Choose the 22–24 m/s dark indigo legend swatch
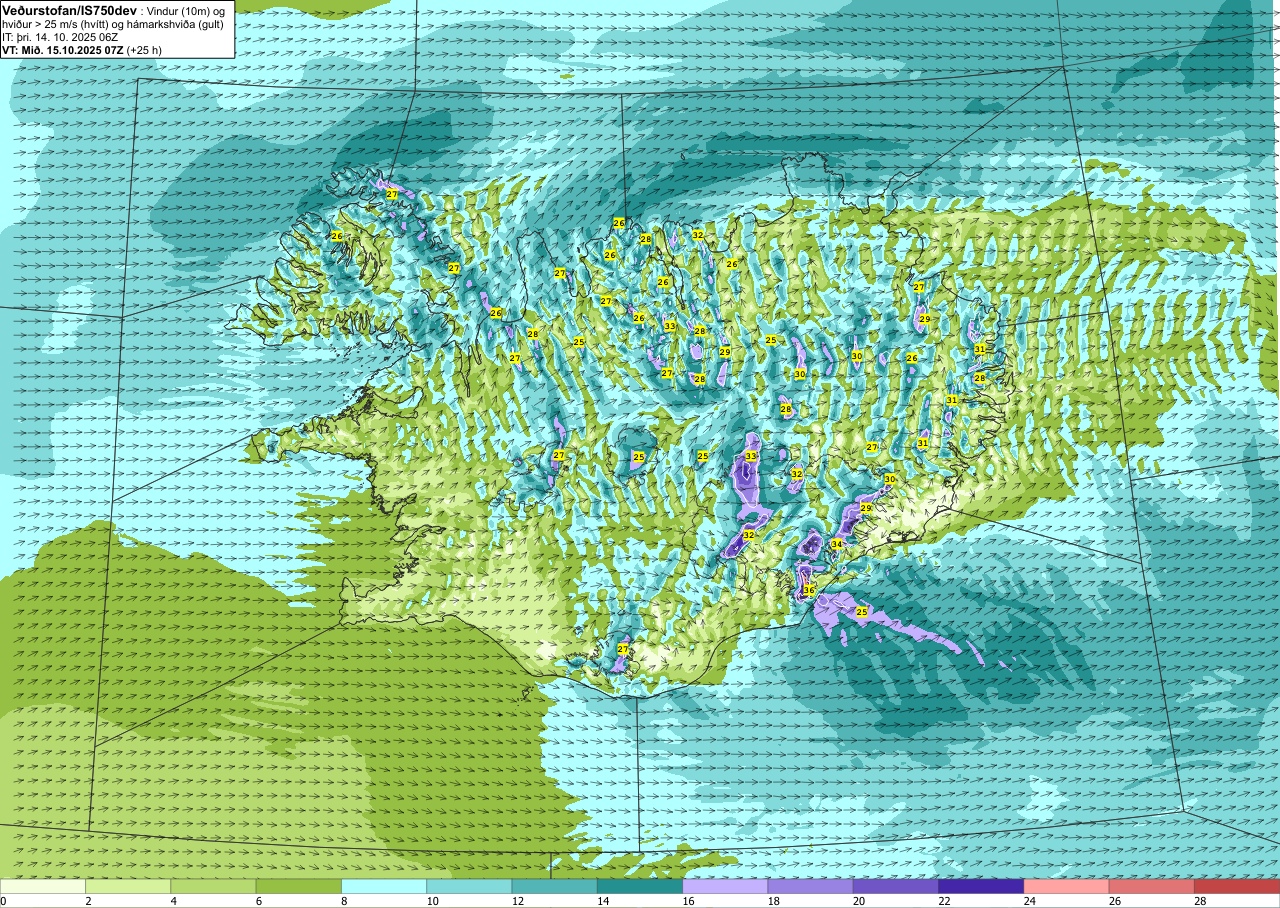 (981, 886)
